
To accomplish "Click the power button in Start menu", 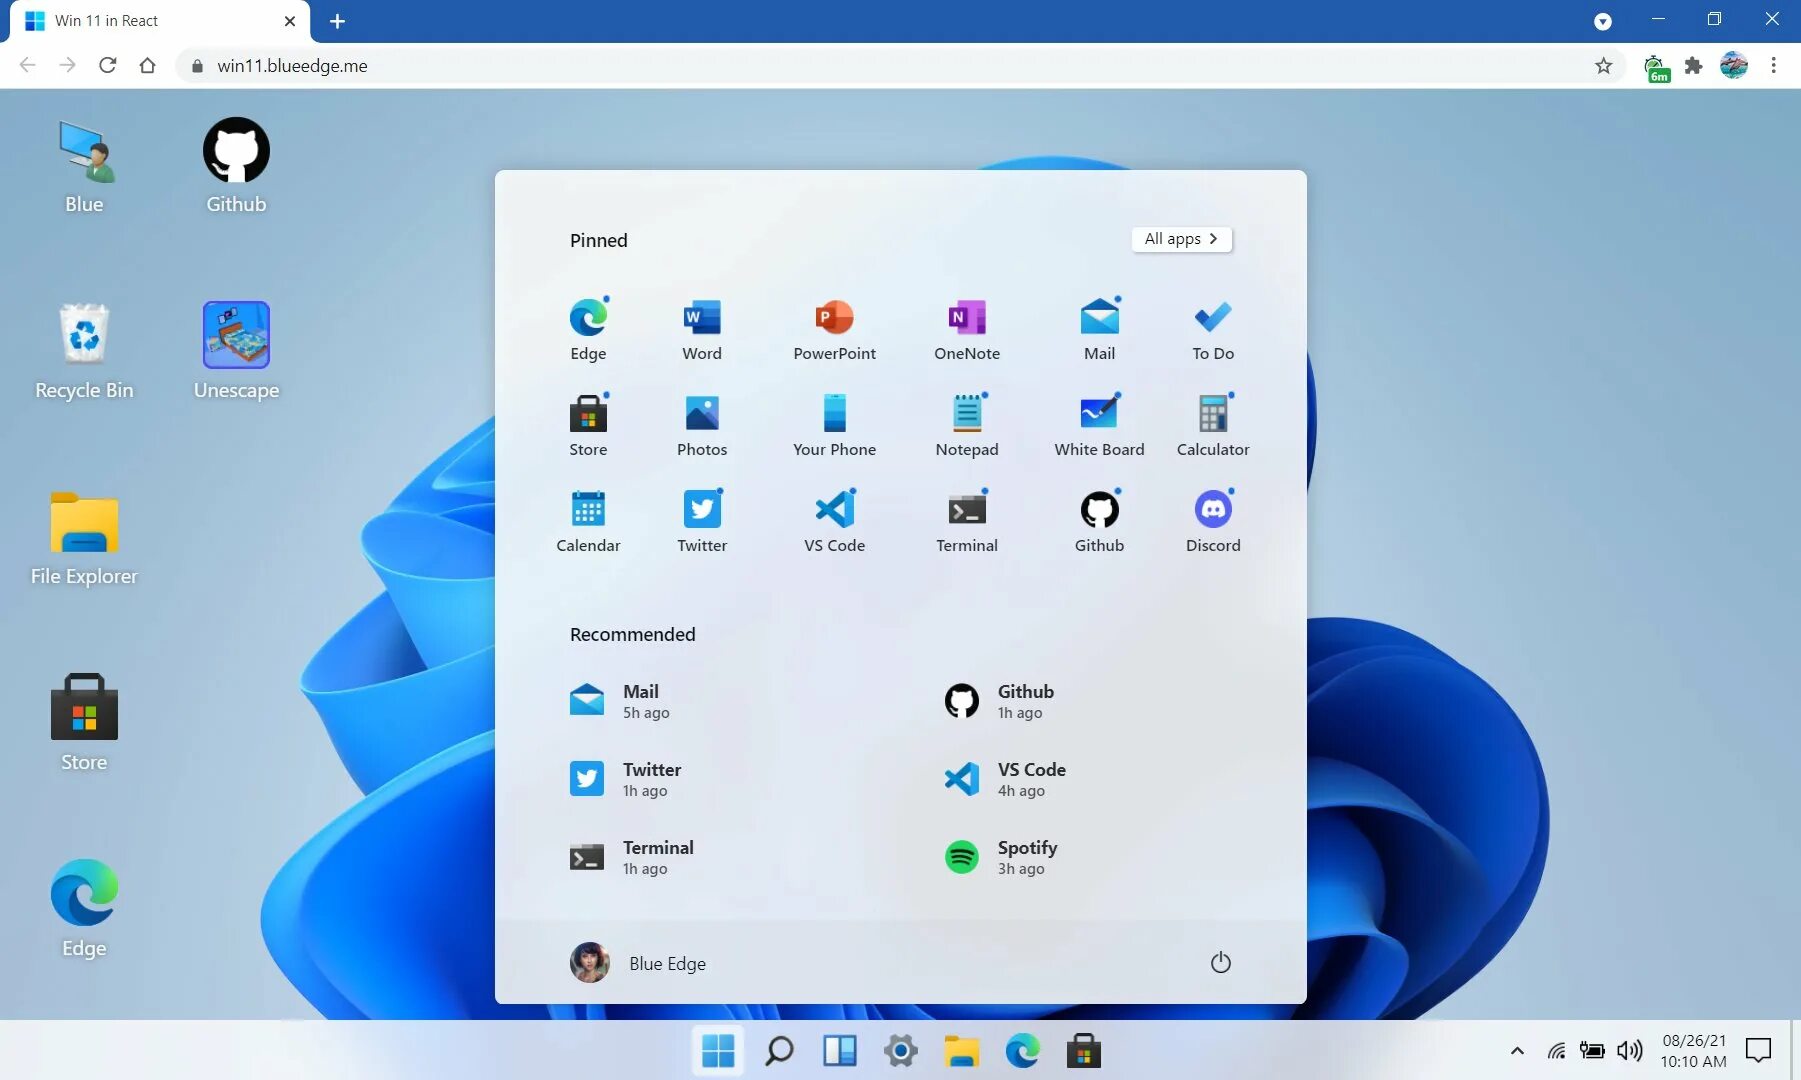I will pos(1220,963).
